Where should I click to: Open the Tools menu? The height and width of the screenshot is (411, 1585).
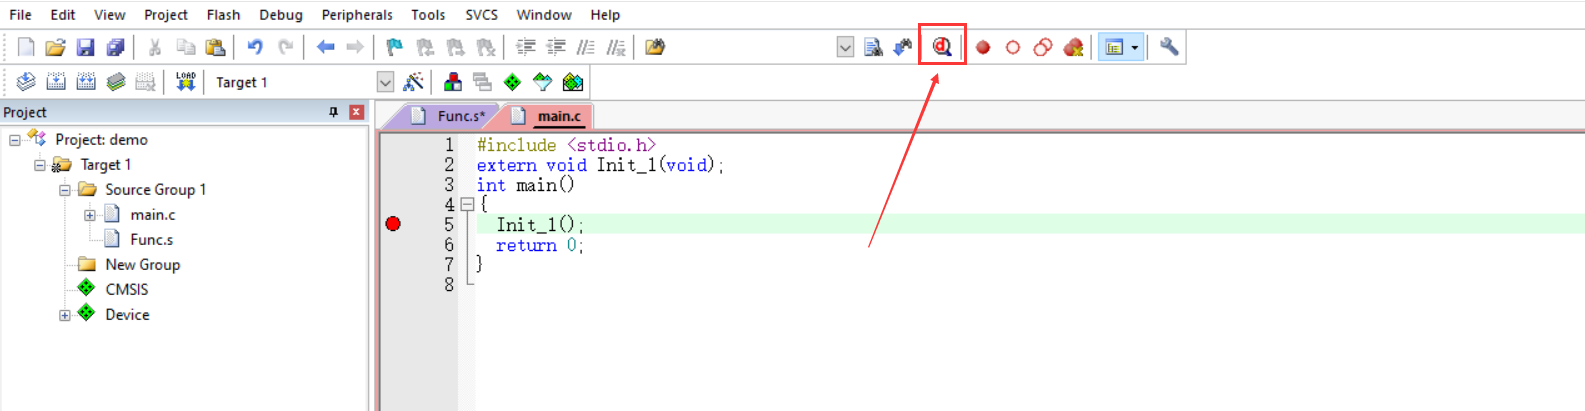tap(428, 15)
